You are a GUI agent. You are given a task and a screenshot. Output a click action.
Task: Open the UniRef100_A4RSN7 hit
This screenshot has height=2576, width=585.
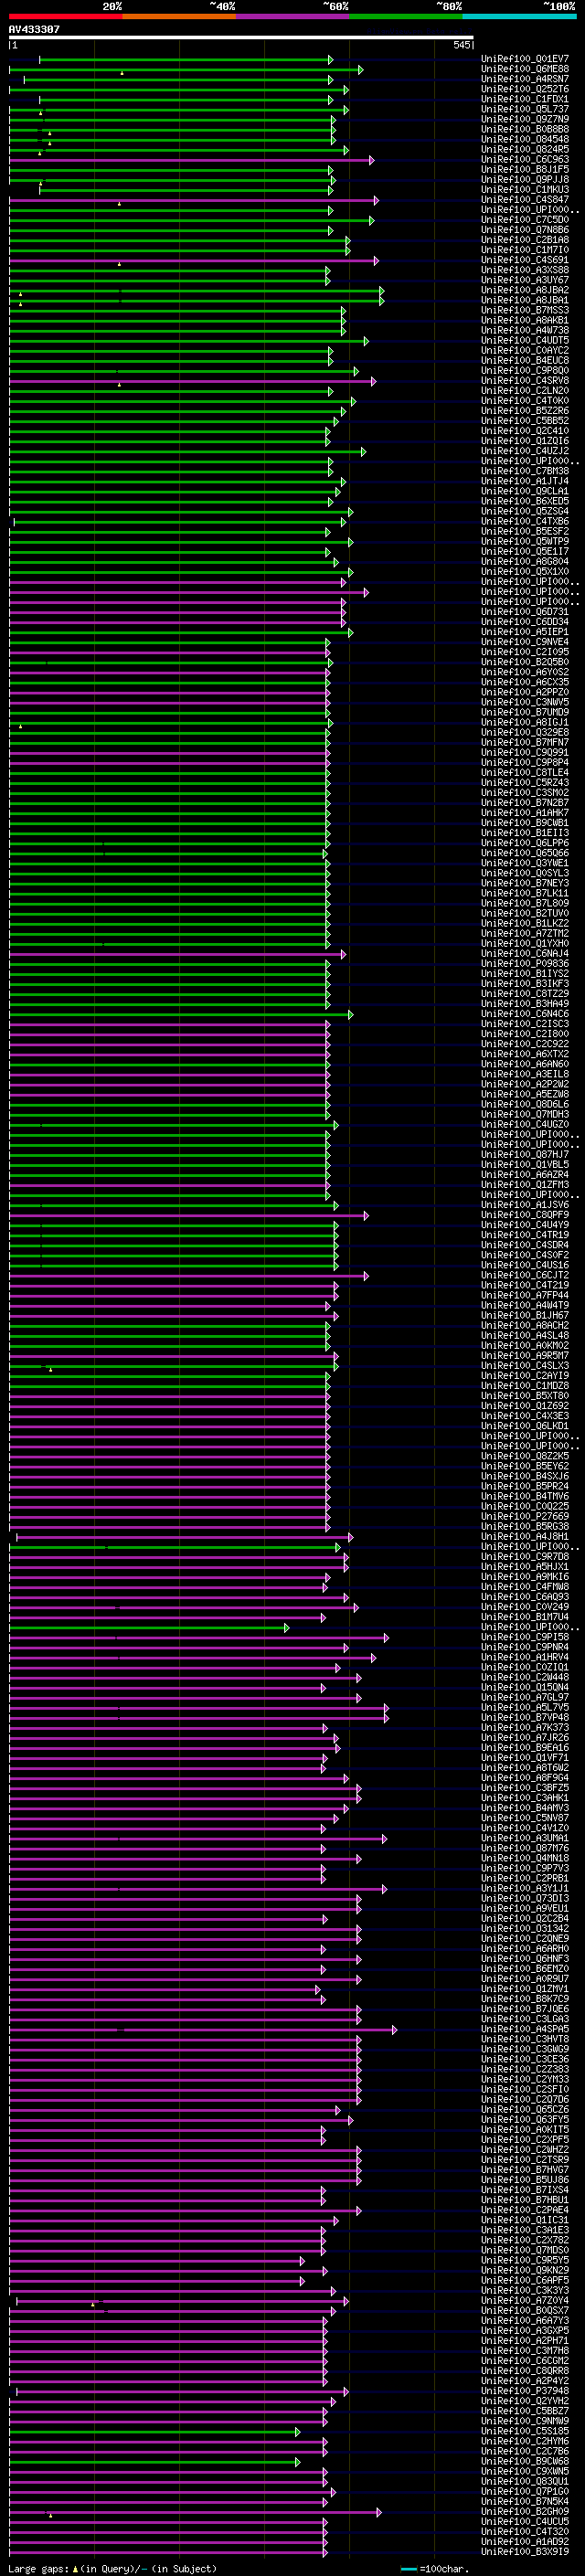(524, 79)
